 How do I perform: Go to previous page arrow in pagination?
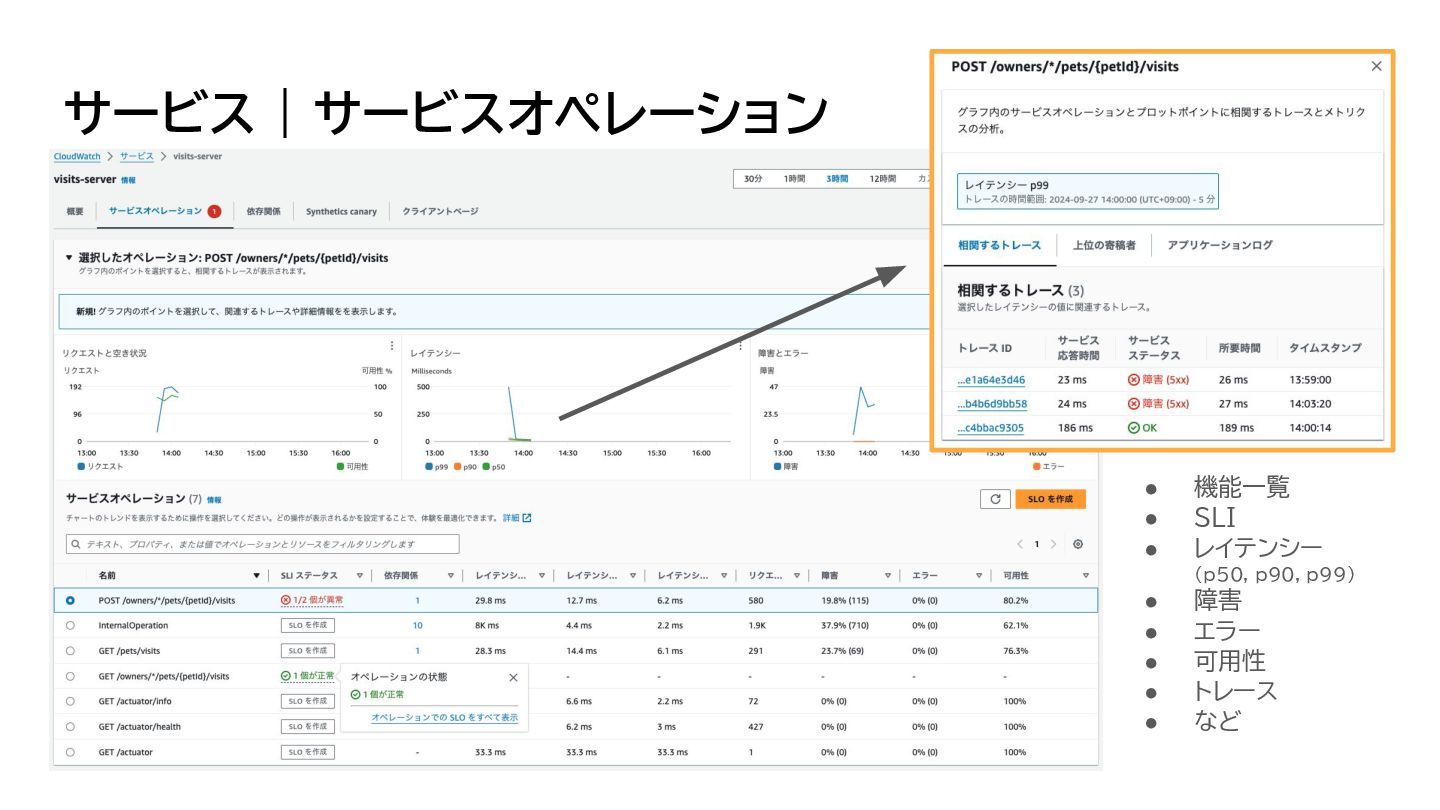click(x=1020, y=544)
